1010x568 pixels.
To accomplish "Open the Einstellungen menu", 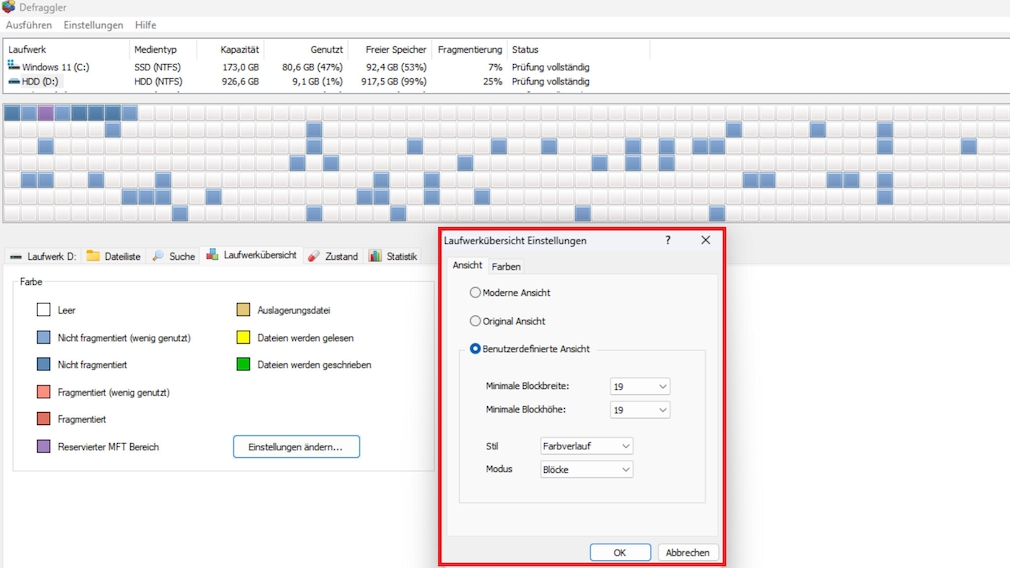I will click(93, 25).
